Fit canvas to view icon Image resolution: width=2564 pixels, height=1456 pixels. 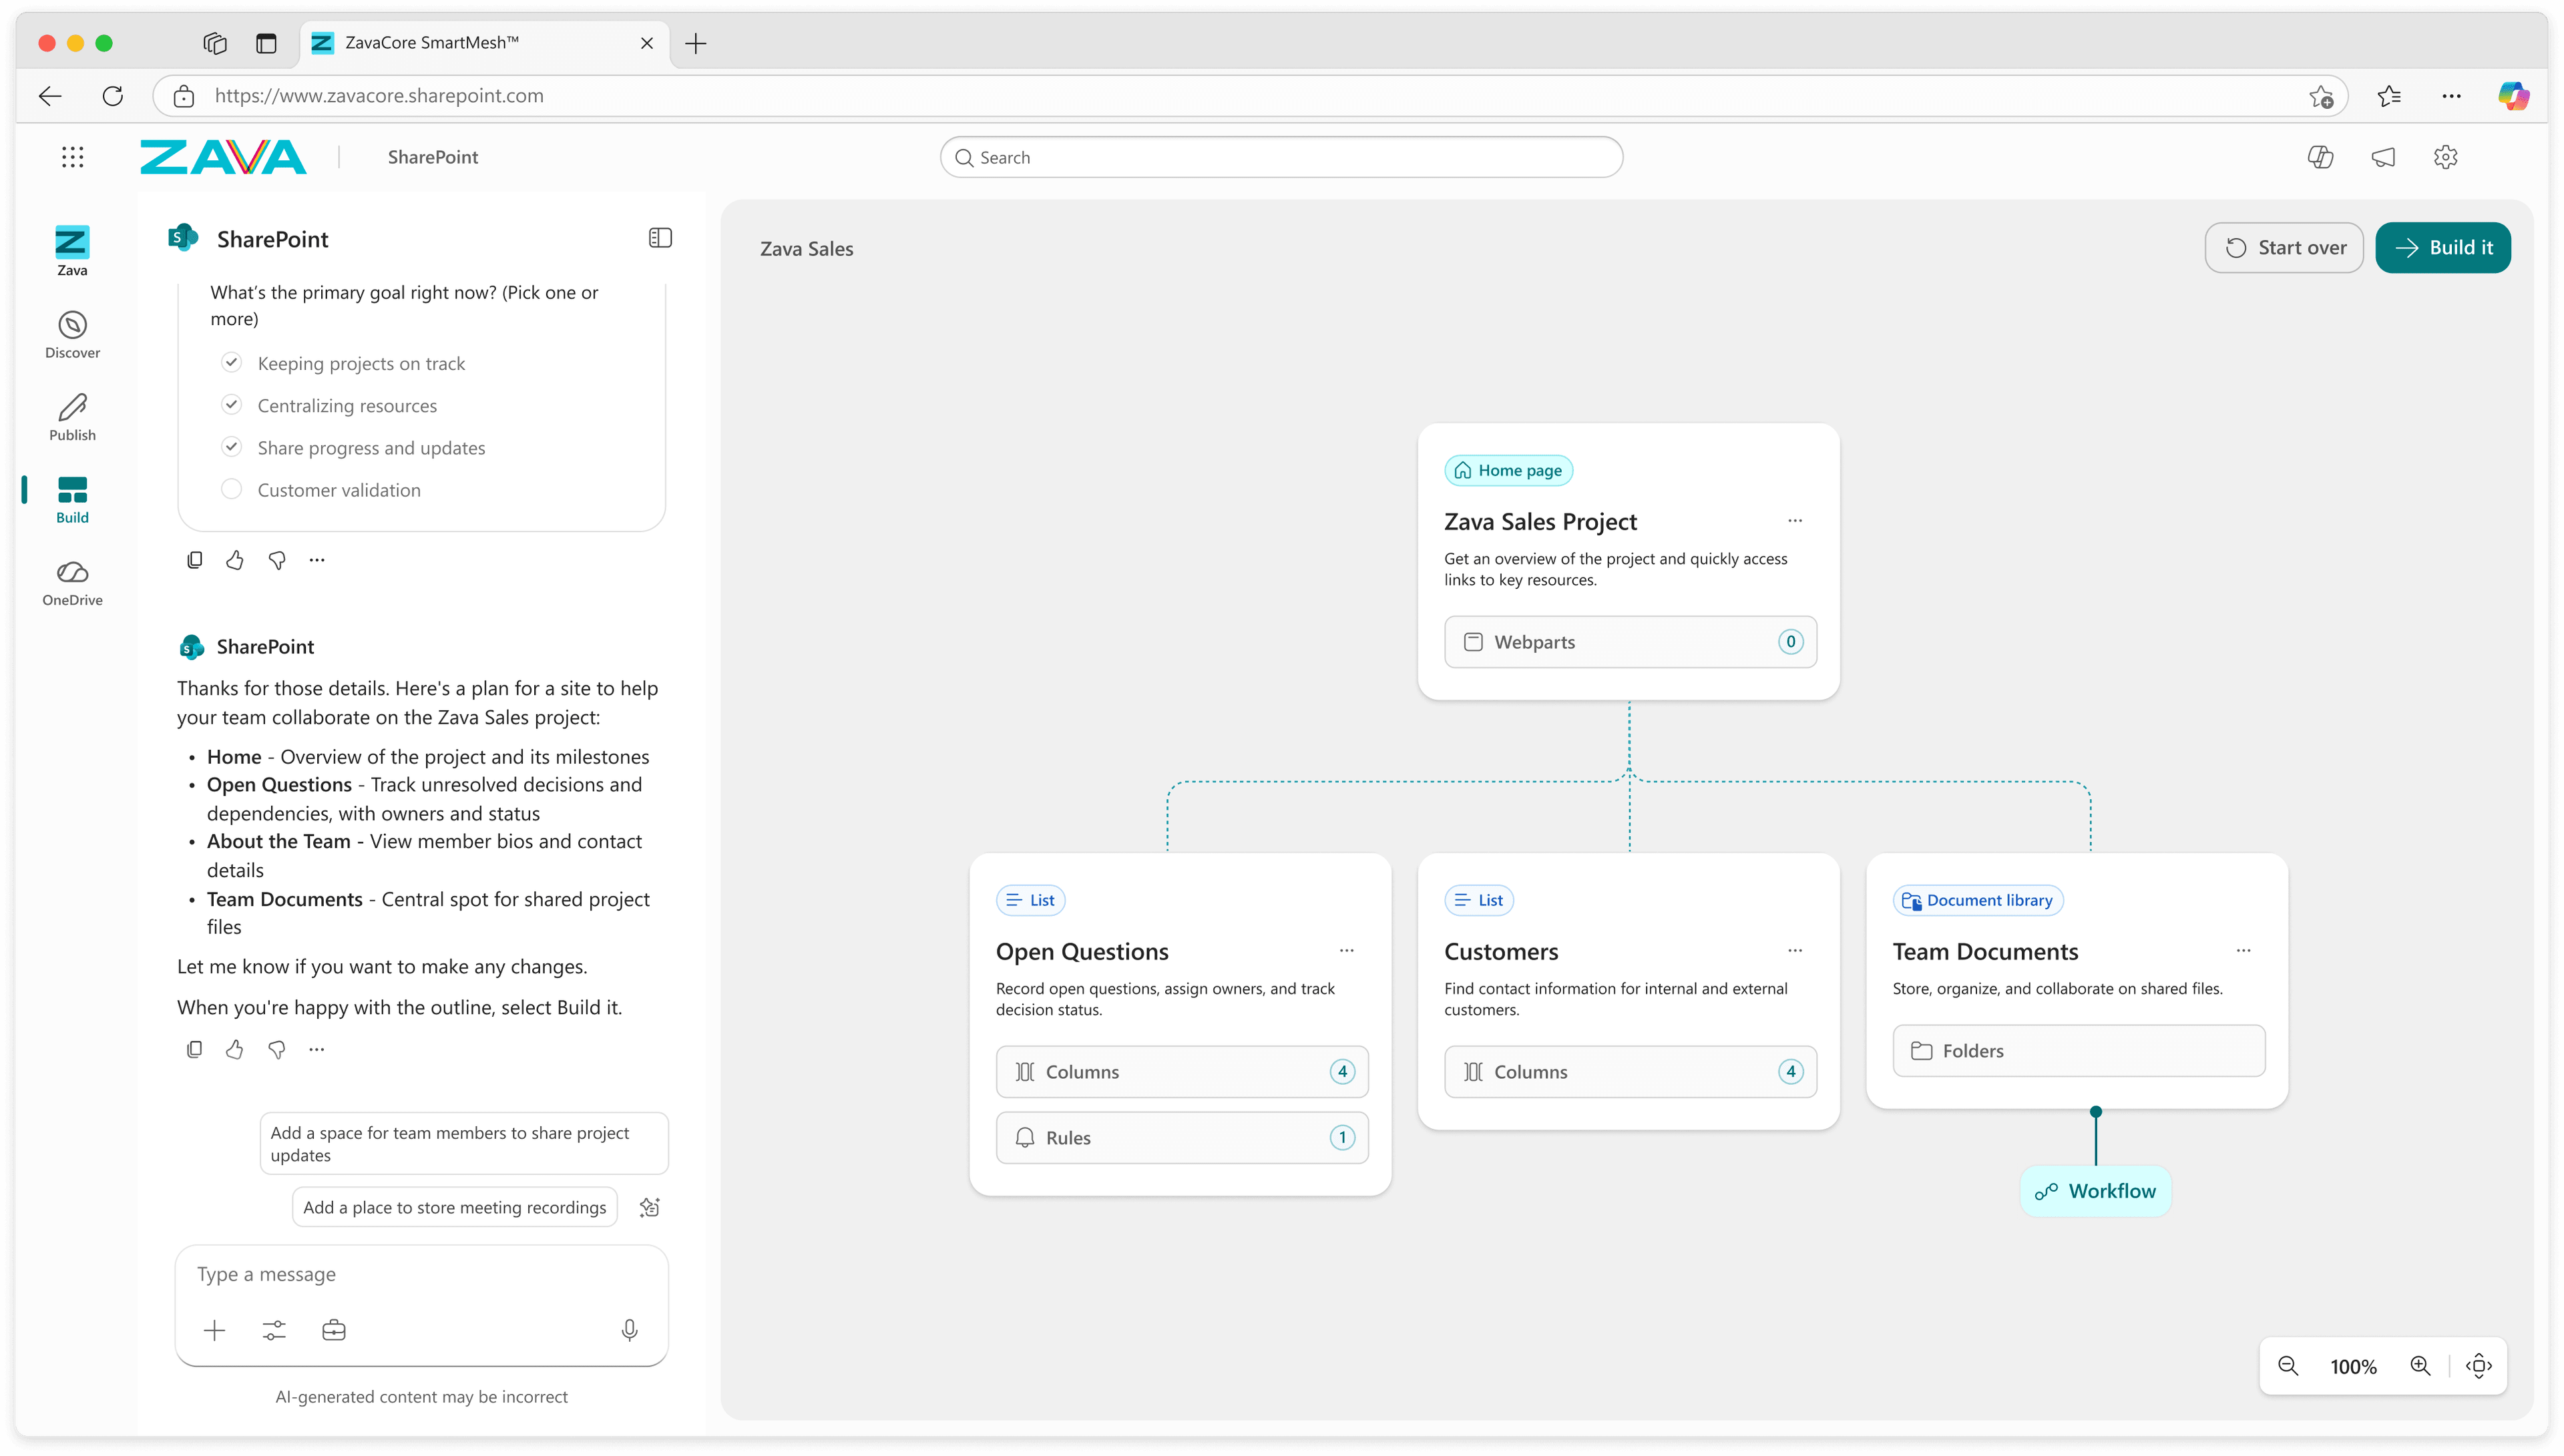pos(2479,1366)
